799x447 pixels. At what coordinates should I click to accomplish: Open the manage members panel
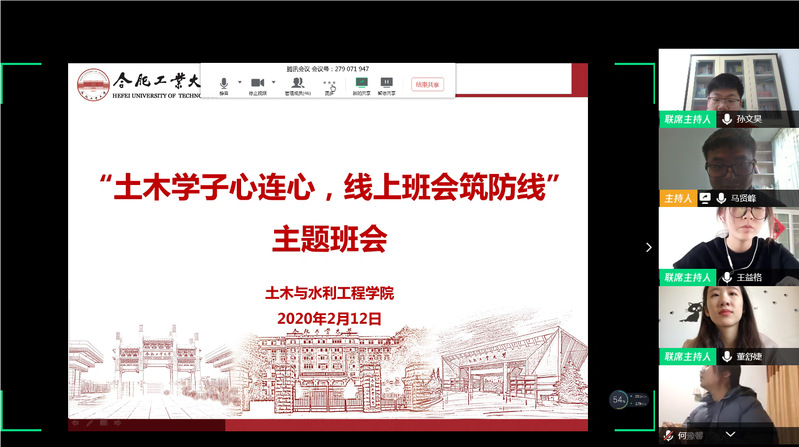tap(297, 84)
